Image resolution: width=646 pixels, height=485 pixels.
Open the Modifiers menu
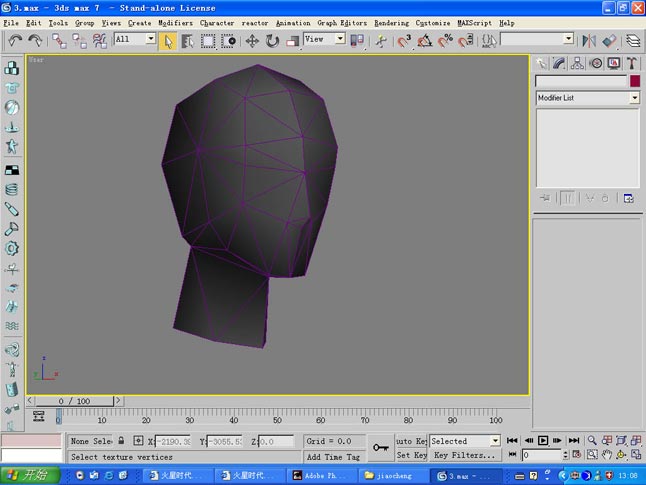(x=176, y=23)
